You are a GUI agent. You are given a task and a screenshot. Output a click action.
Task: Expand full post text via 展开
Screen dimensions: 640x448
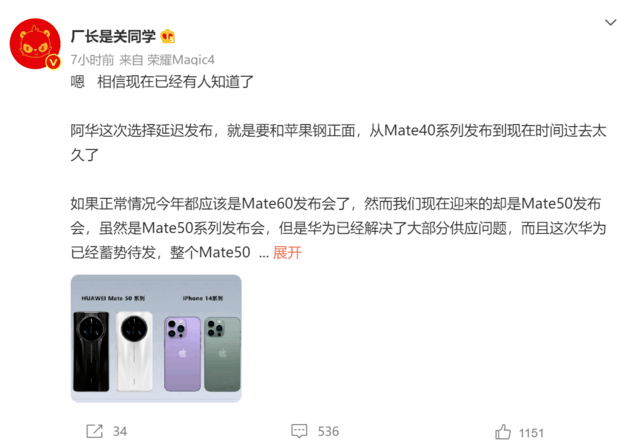(x=287, y=253)
